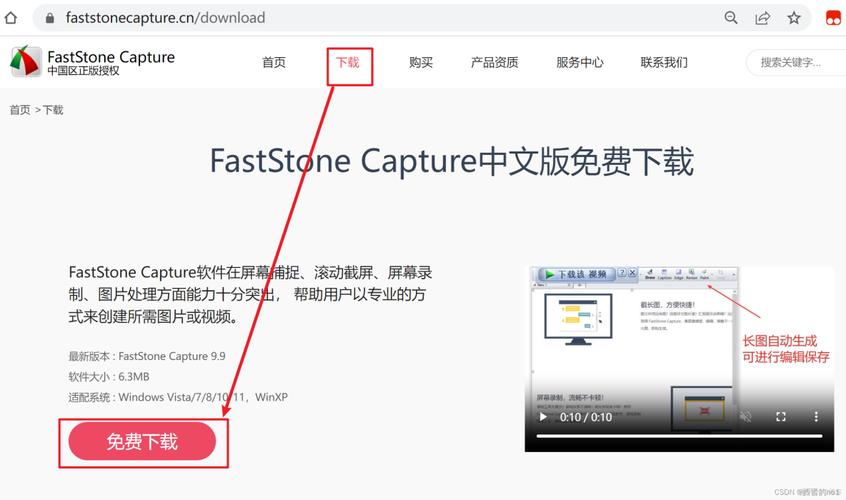846x500 pixels.
Task: Enter fullscreen mode for the video
Action: (780, 416)
